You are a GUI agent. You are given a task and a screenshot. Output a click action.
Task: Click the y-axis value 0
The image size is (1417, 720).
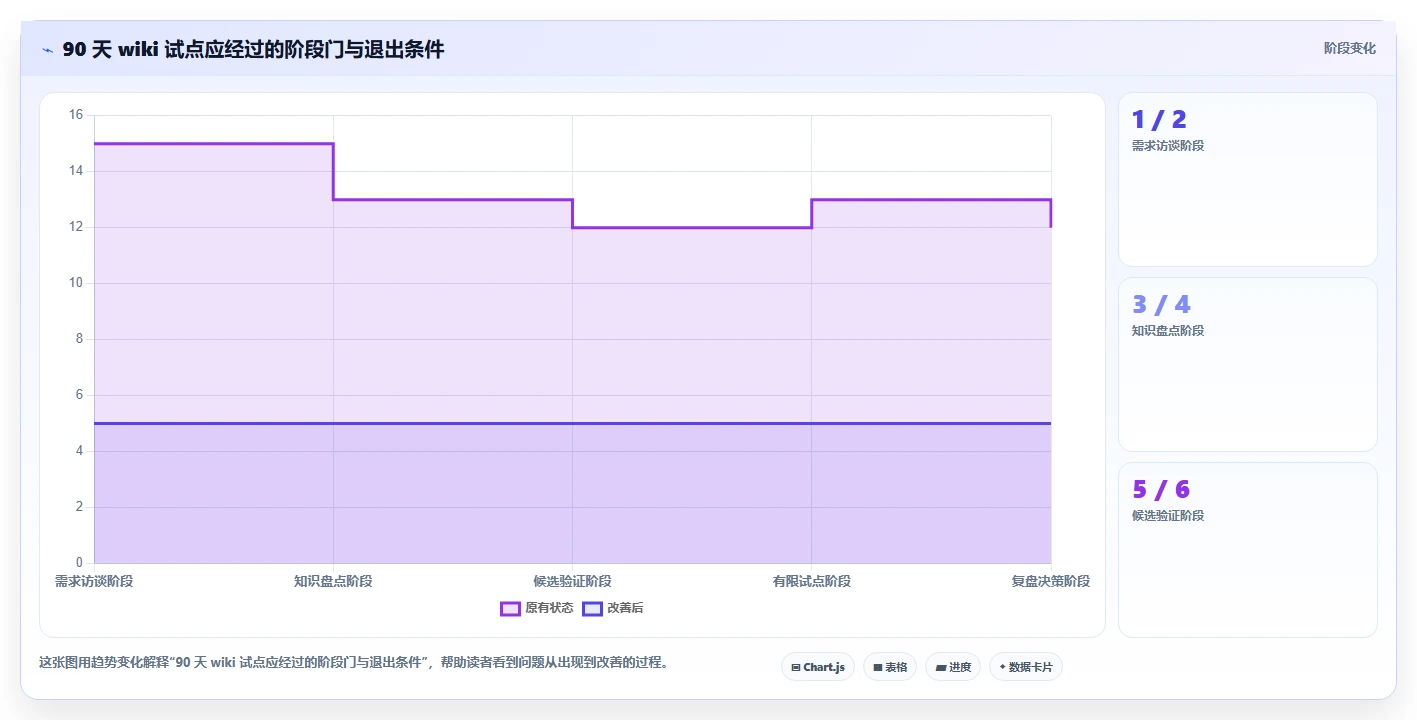point(80,563)
